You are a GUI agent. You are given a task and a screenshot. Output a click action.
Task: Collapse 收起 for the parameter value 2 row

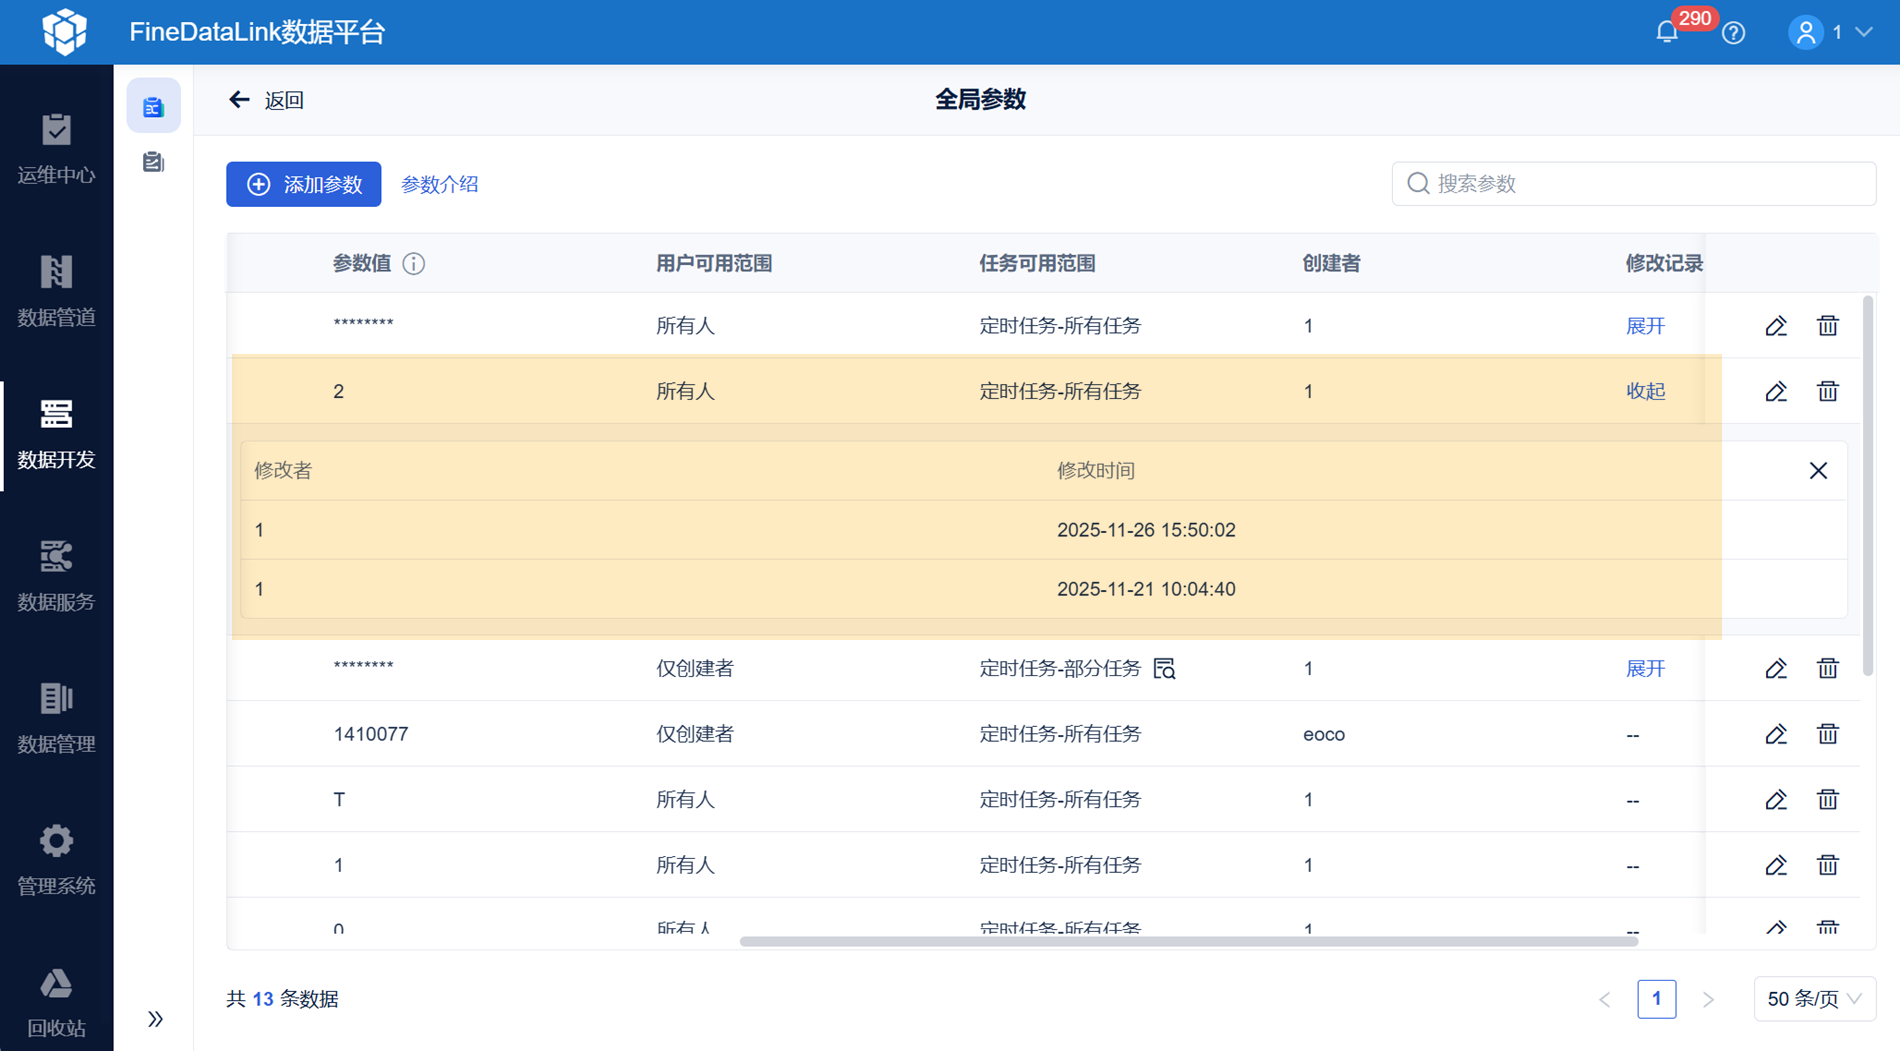click(x=1645, y=391)
